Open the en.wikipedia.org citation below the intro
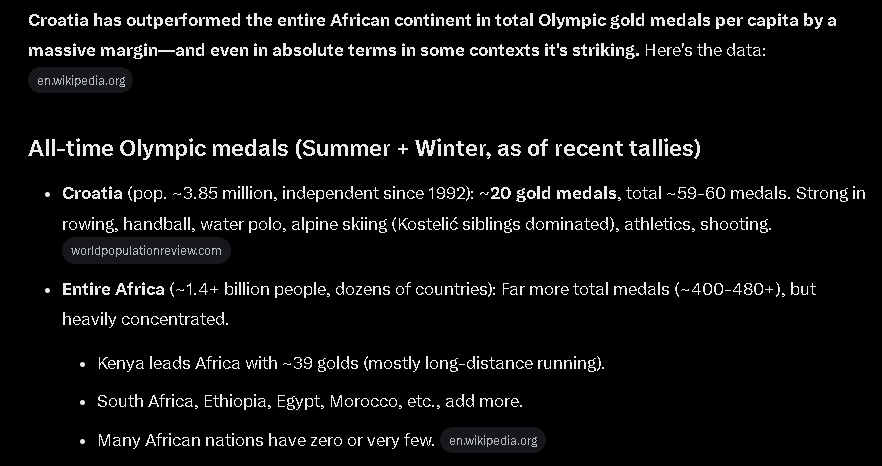 (x=80, y=80)
